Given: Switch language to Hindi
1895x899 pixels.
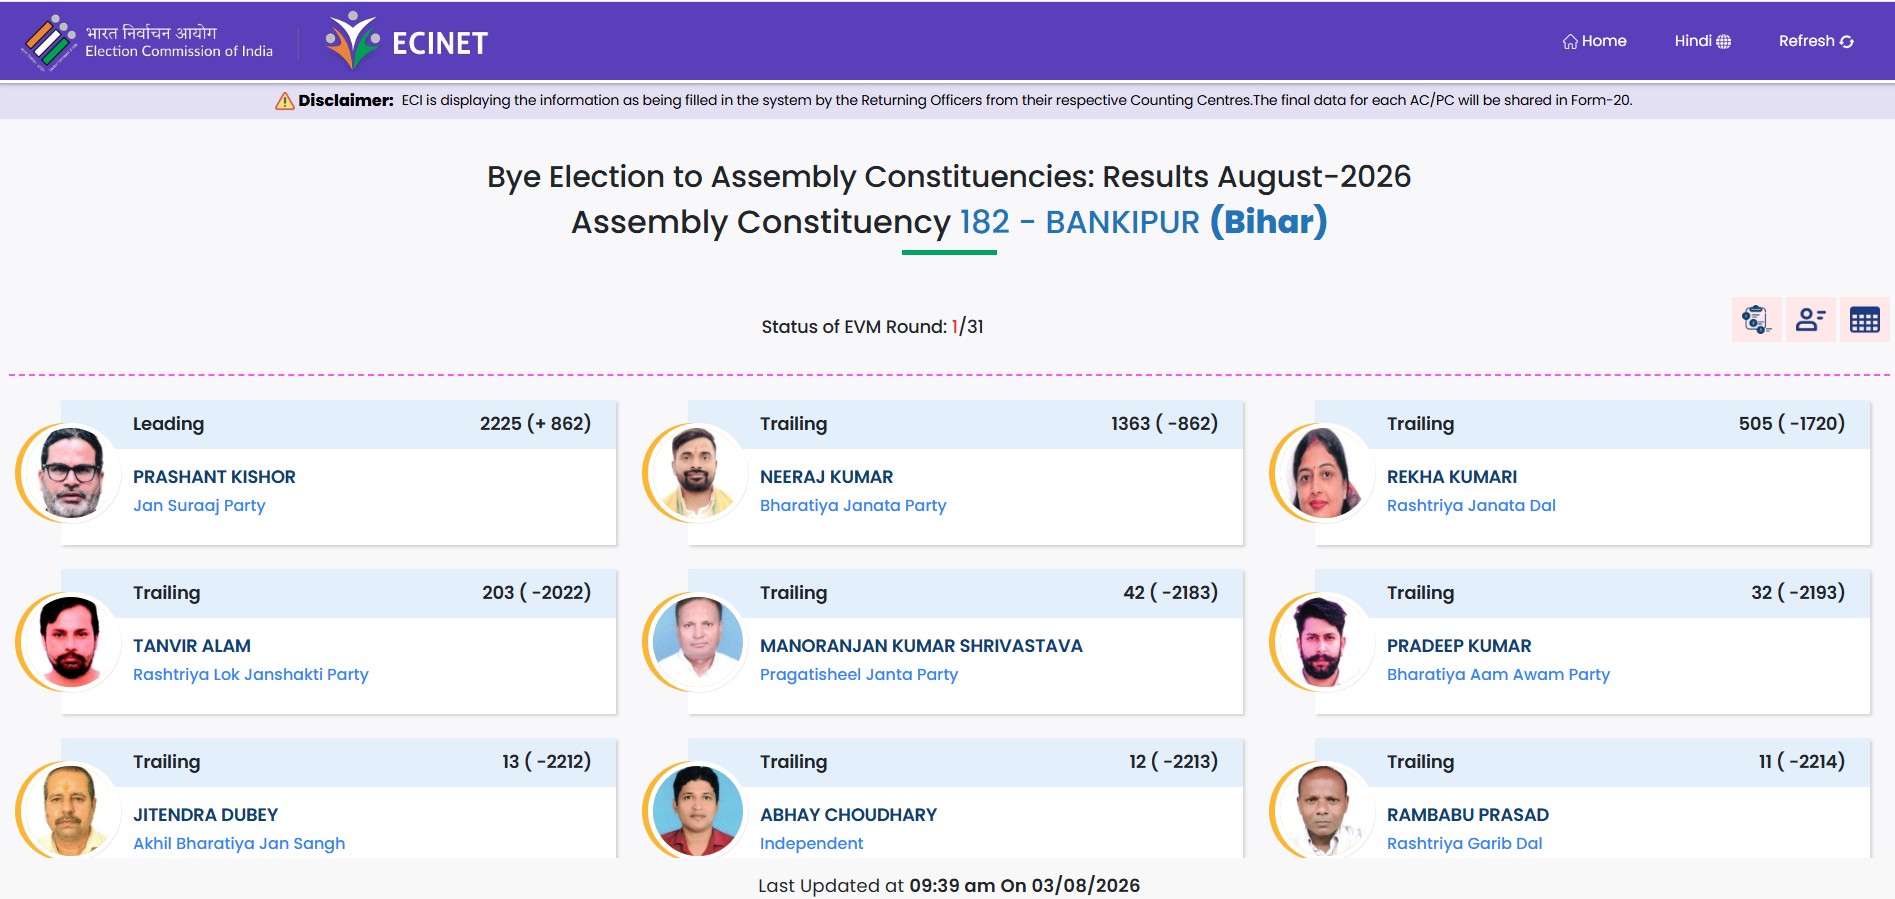Looking at the screenshot, I should 1703,41.
